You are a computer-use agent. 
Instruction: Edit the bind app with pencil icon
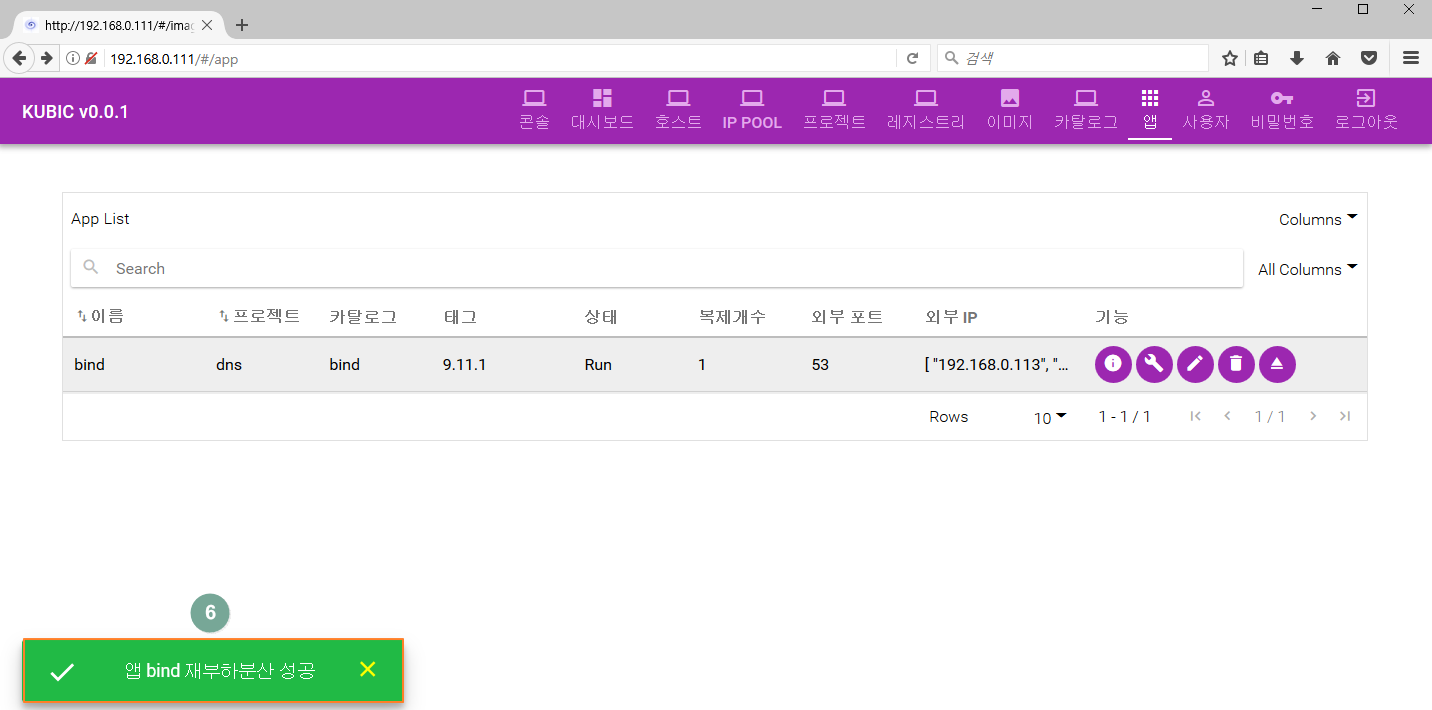point(1195,364)
